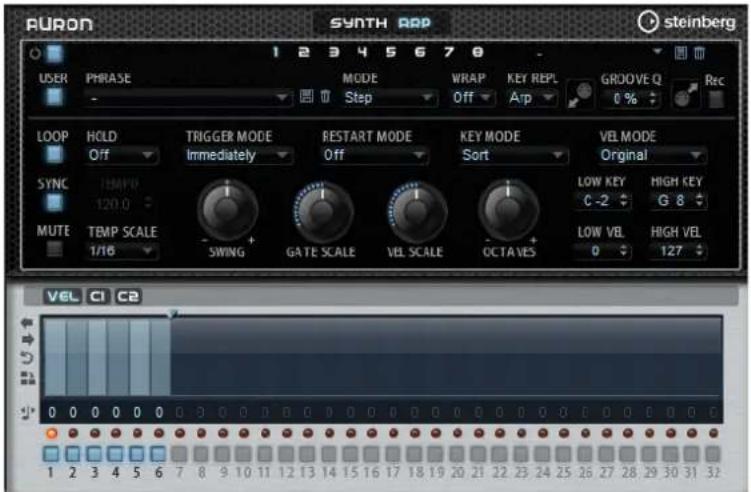Click the top-right save preset disk icon
The width and height of the screenshot is (751, 492).
[681, 53]
